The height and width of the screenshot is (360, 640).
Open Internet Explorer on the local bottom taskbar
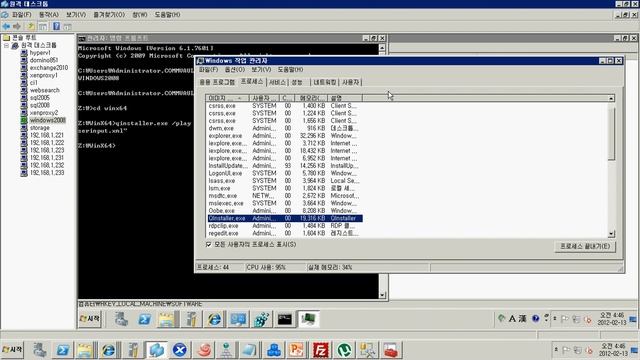point(109,350)
